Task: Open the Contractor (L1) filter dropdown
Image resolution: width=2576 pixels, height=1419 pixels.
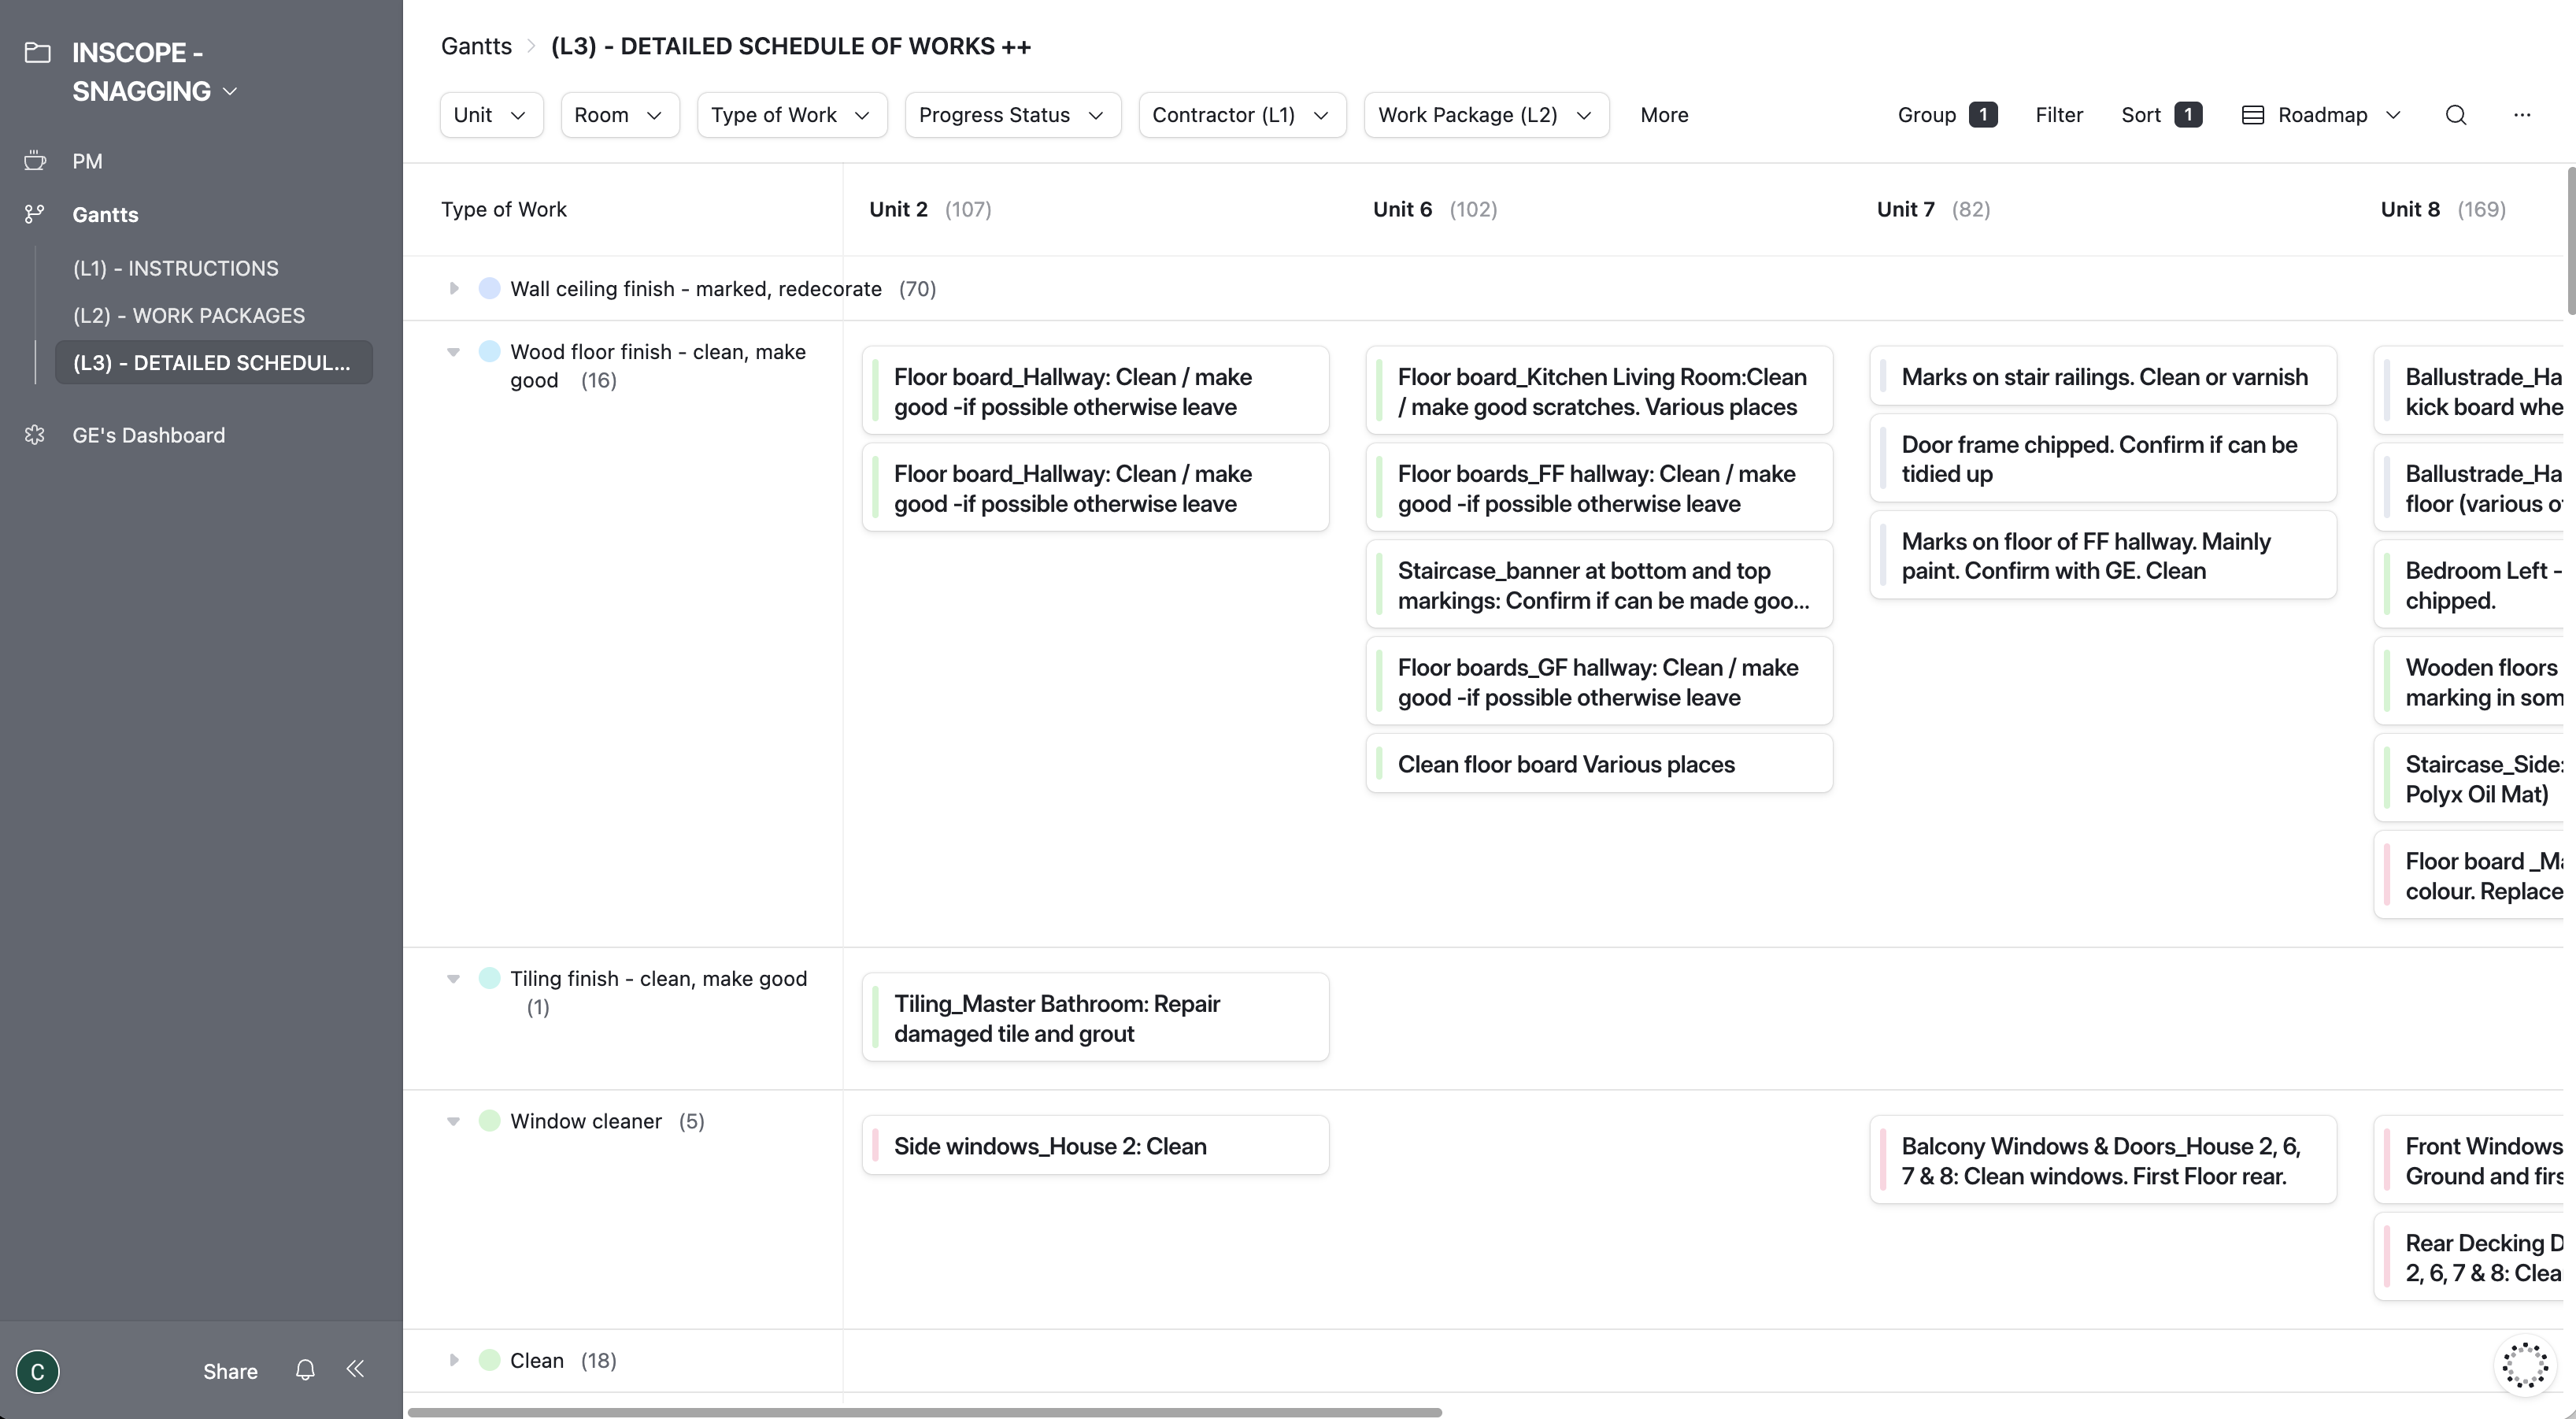Action: click(1242, 115)
